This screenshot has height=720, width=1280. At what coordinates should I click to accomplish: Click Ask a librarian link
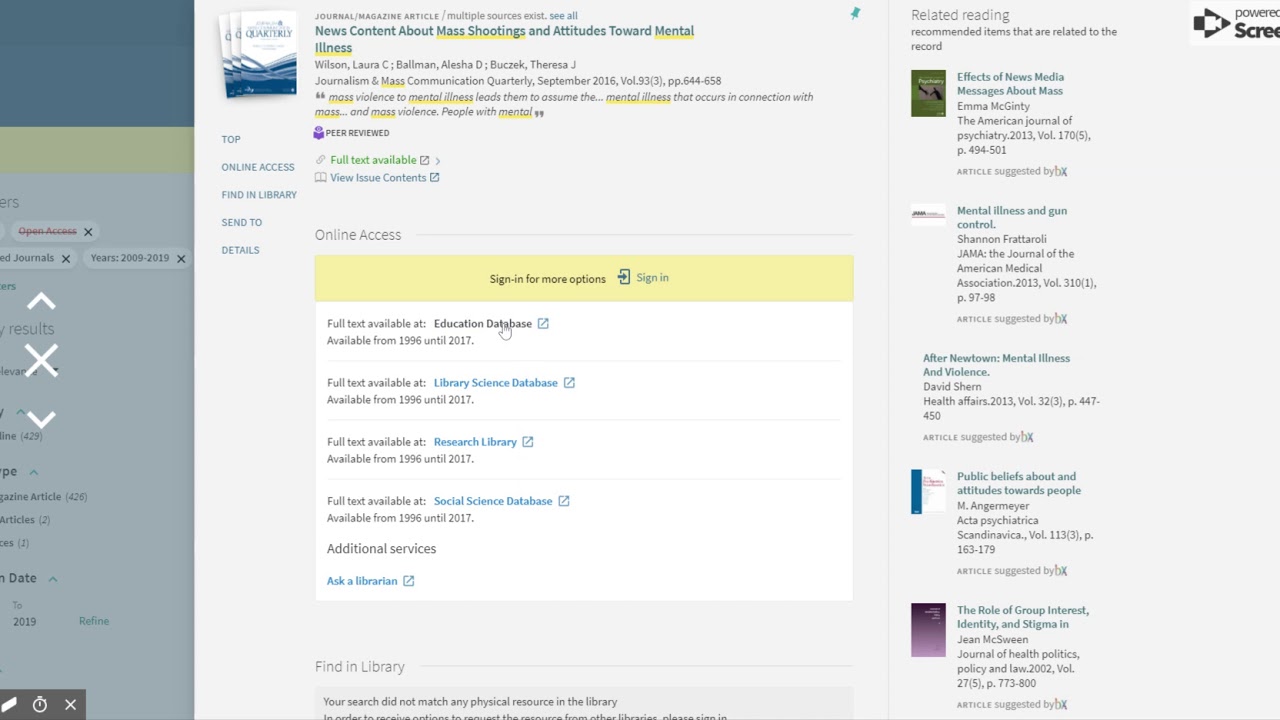tap(362, 581)
